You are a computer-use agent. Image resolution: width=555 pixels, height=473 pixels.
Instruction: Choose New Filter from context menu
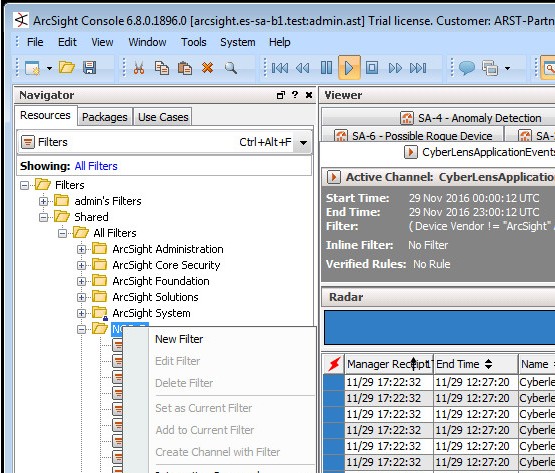pyautogui.click(x=179, y=339)
